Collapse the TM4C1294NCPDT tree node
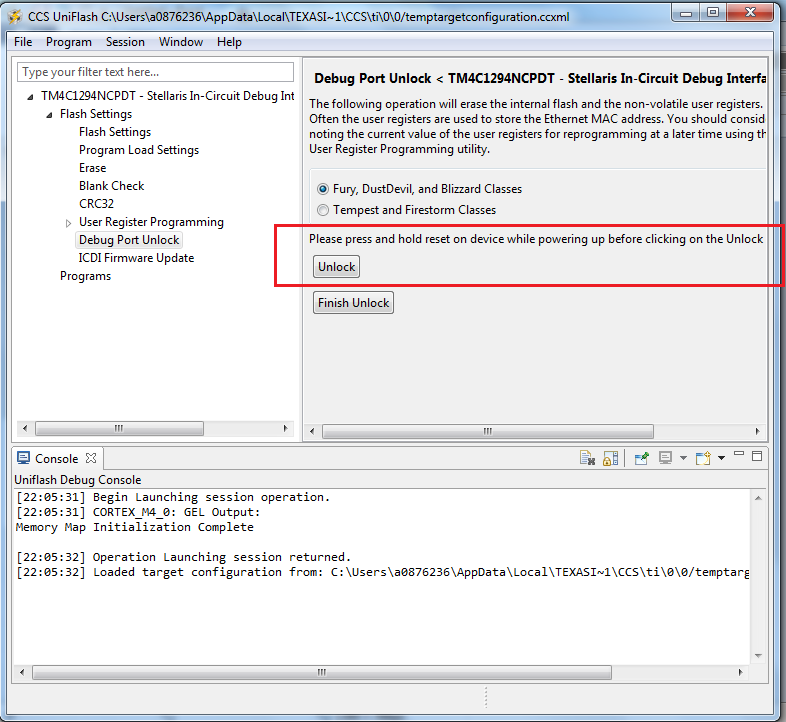The image size is (786, 722). 30,97
